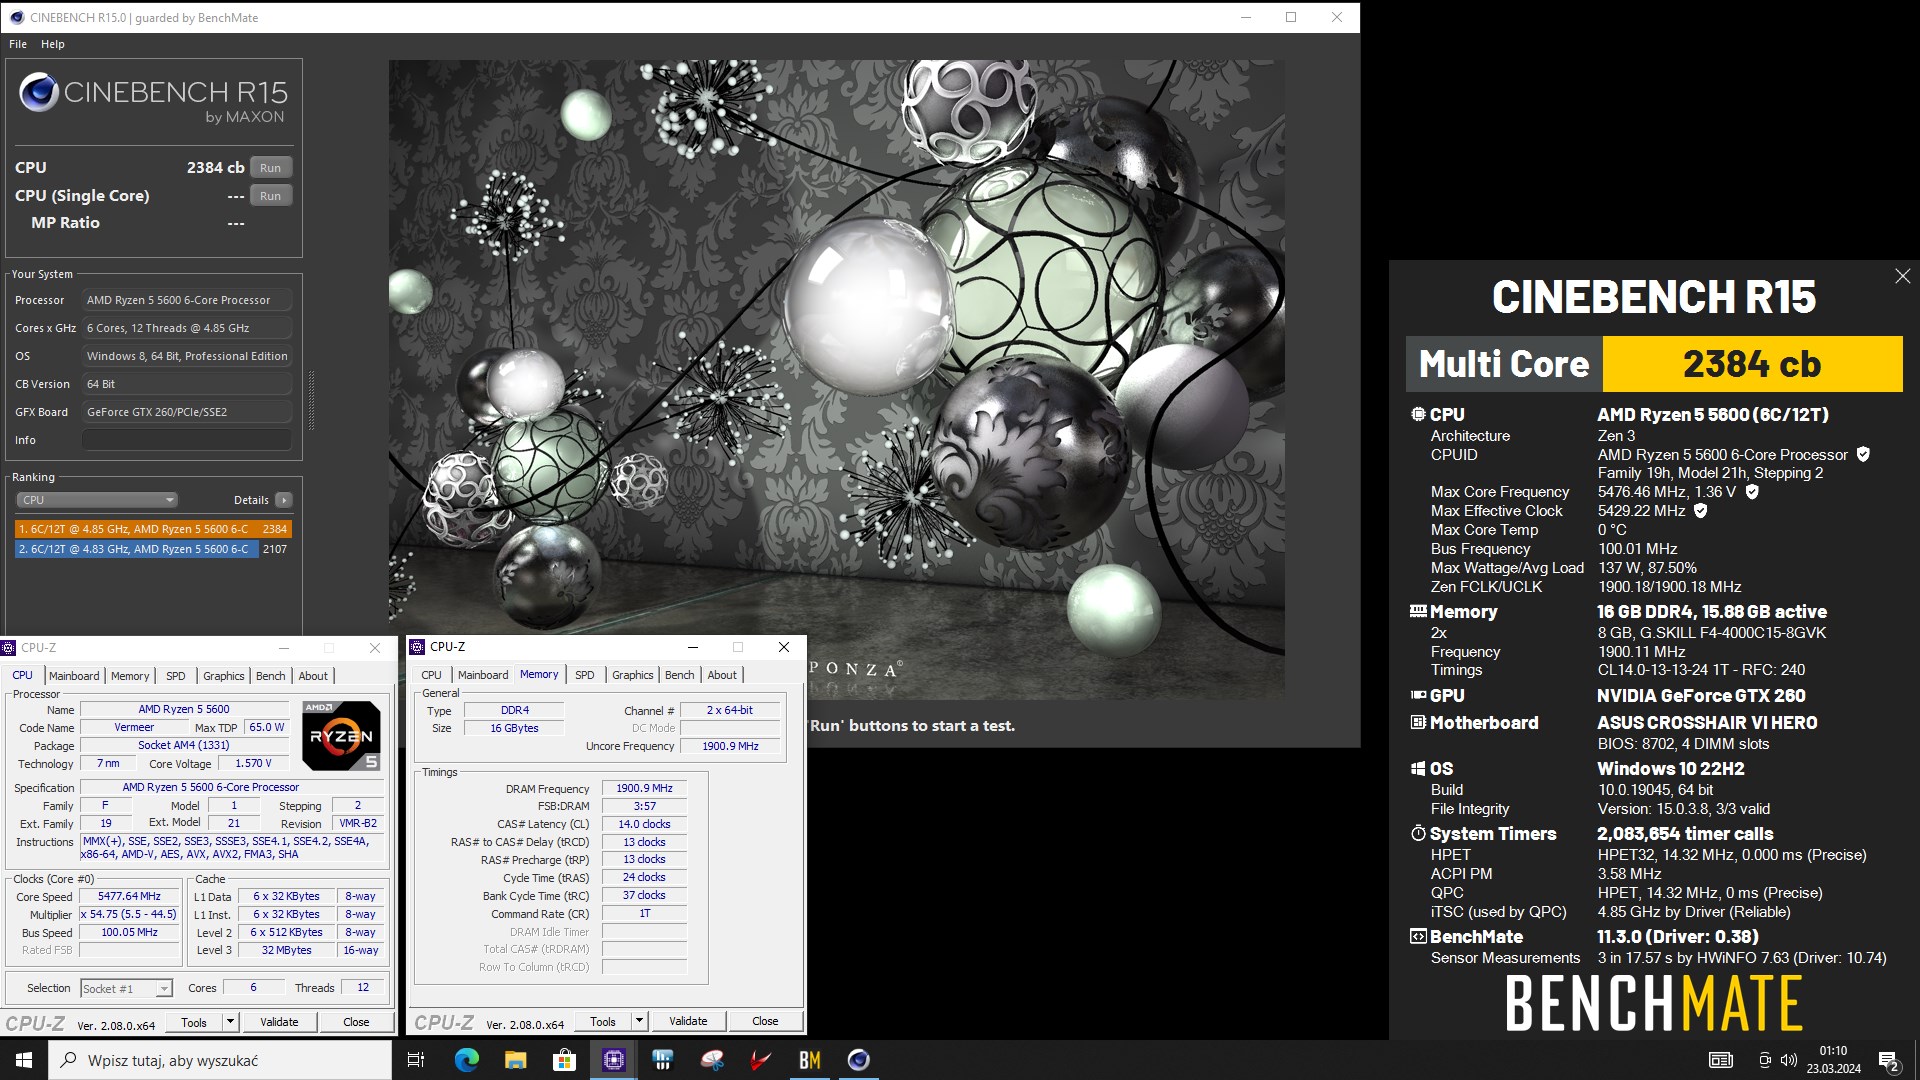Click the Ryzen 5 logo in CPU-Z
Image resolution: width=1920 pixels, height=1080 pixels.
(x=341, y=735)
